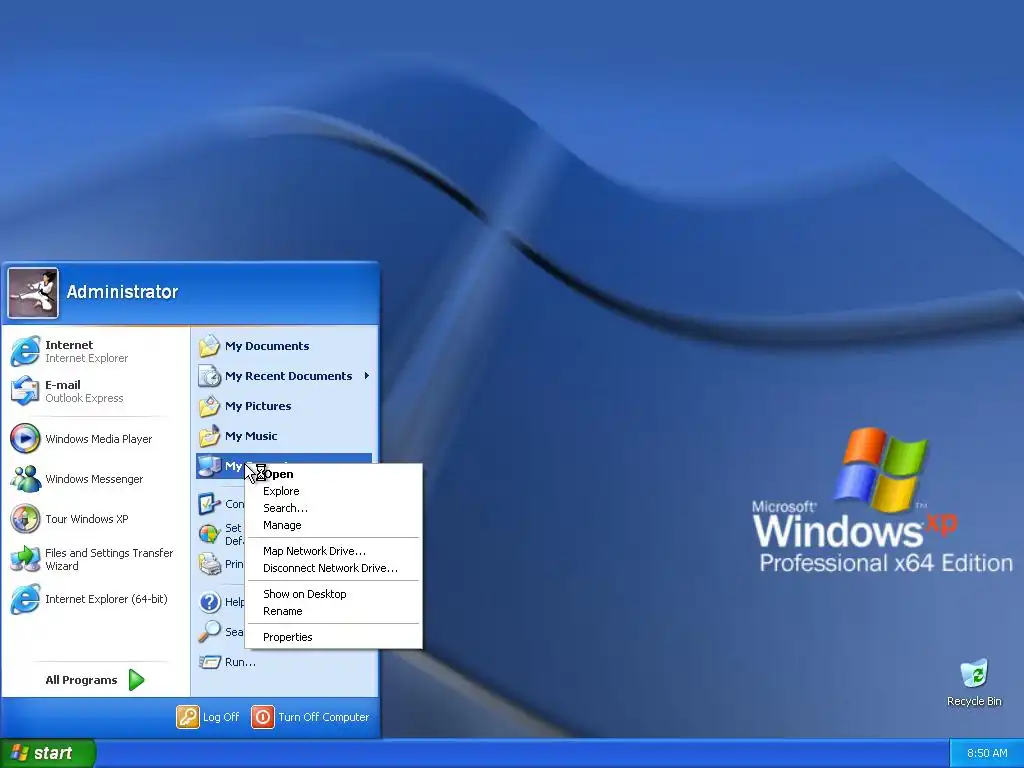Screen dimensions: 1024x768
Task: Toggle Show on Desktop menu entry
Action: point(334,594)
